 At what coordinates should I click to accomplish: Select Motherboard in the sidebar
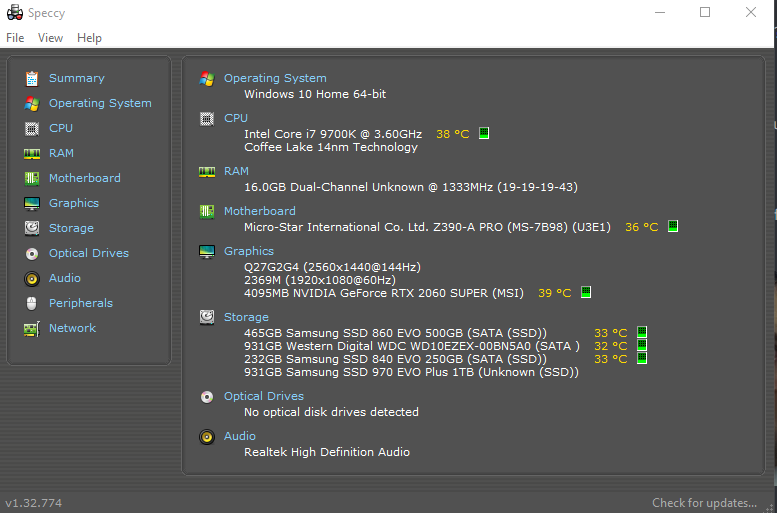(x=85, y=178)
